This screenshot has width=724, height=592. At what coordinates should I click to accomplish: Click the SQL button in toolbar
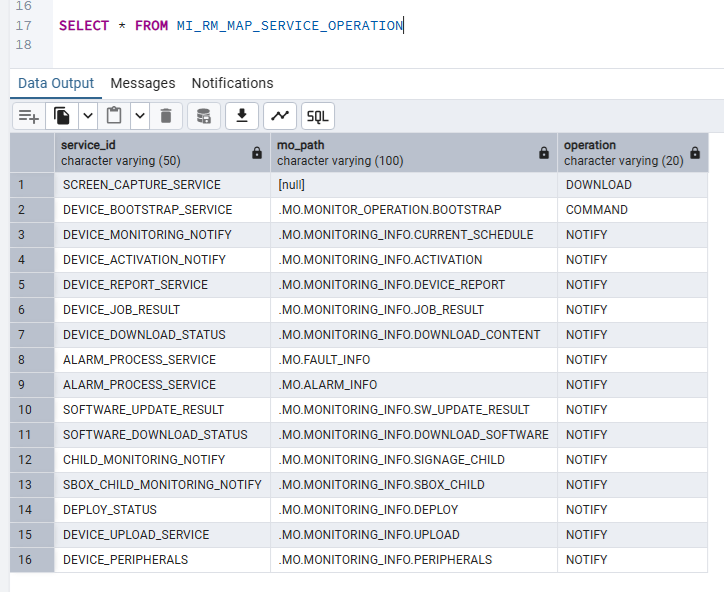[x=318, y=116]
